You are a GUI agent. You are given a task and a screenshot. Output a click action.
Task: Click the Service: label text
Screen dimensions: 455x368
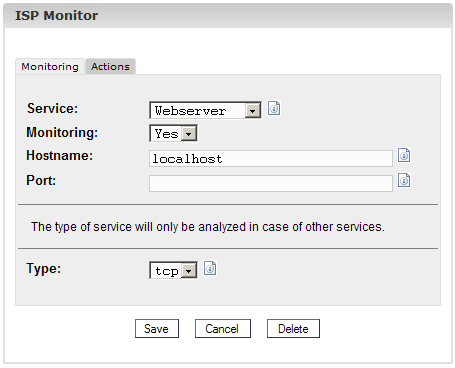52,108
